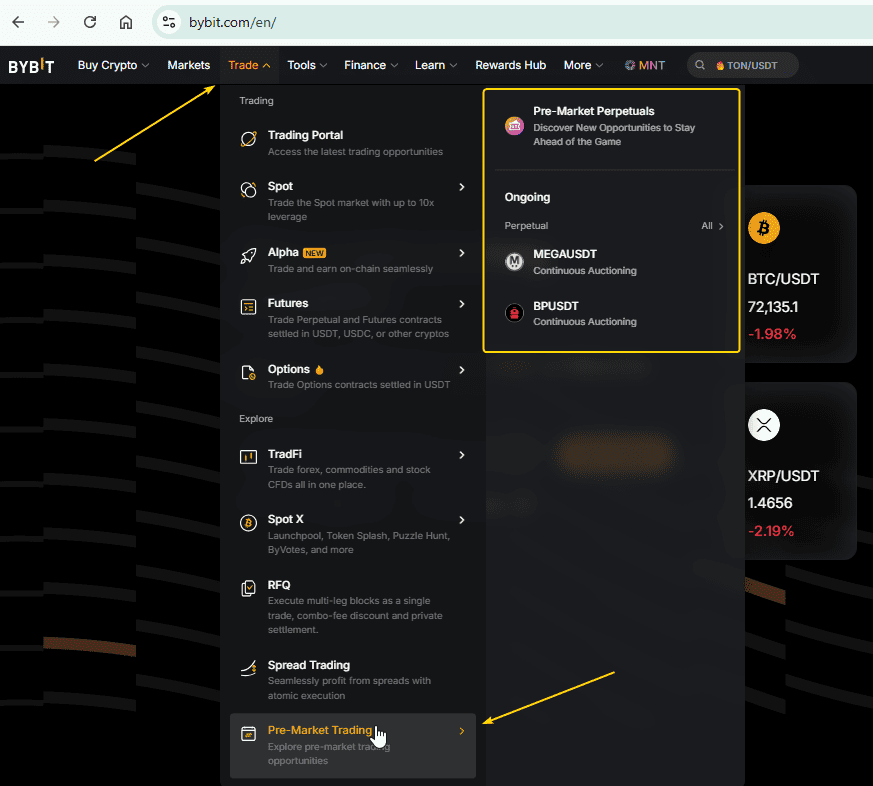873x786 pixels.
Task: Click the Futures contract icon
Action: pos(248,307)
